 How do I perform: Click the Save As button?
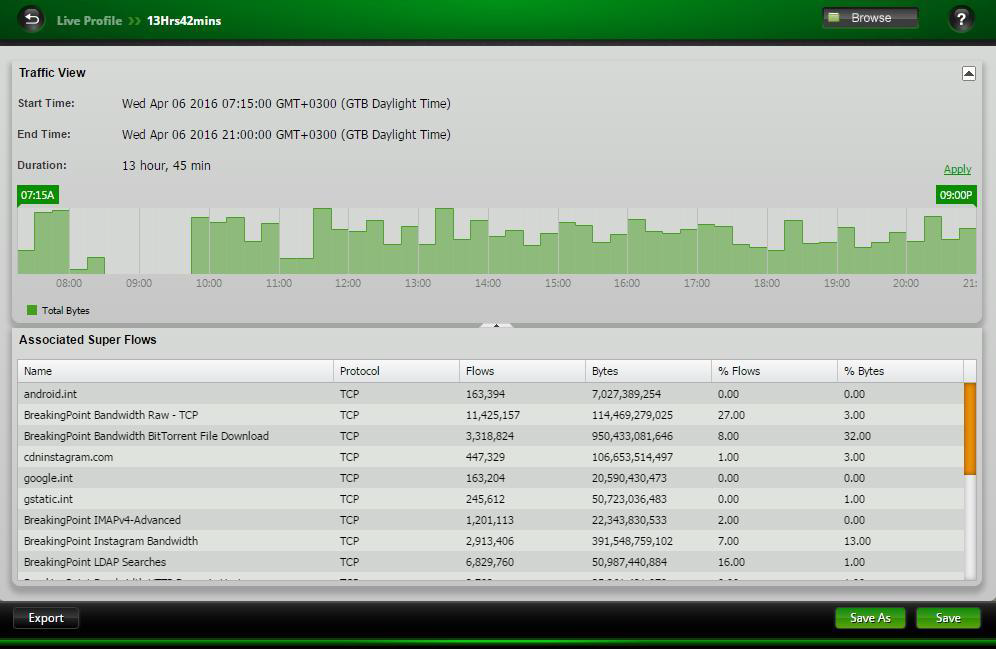(870, 618)
